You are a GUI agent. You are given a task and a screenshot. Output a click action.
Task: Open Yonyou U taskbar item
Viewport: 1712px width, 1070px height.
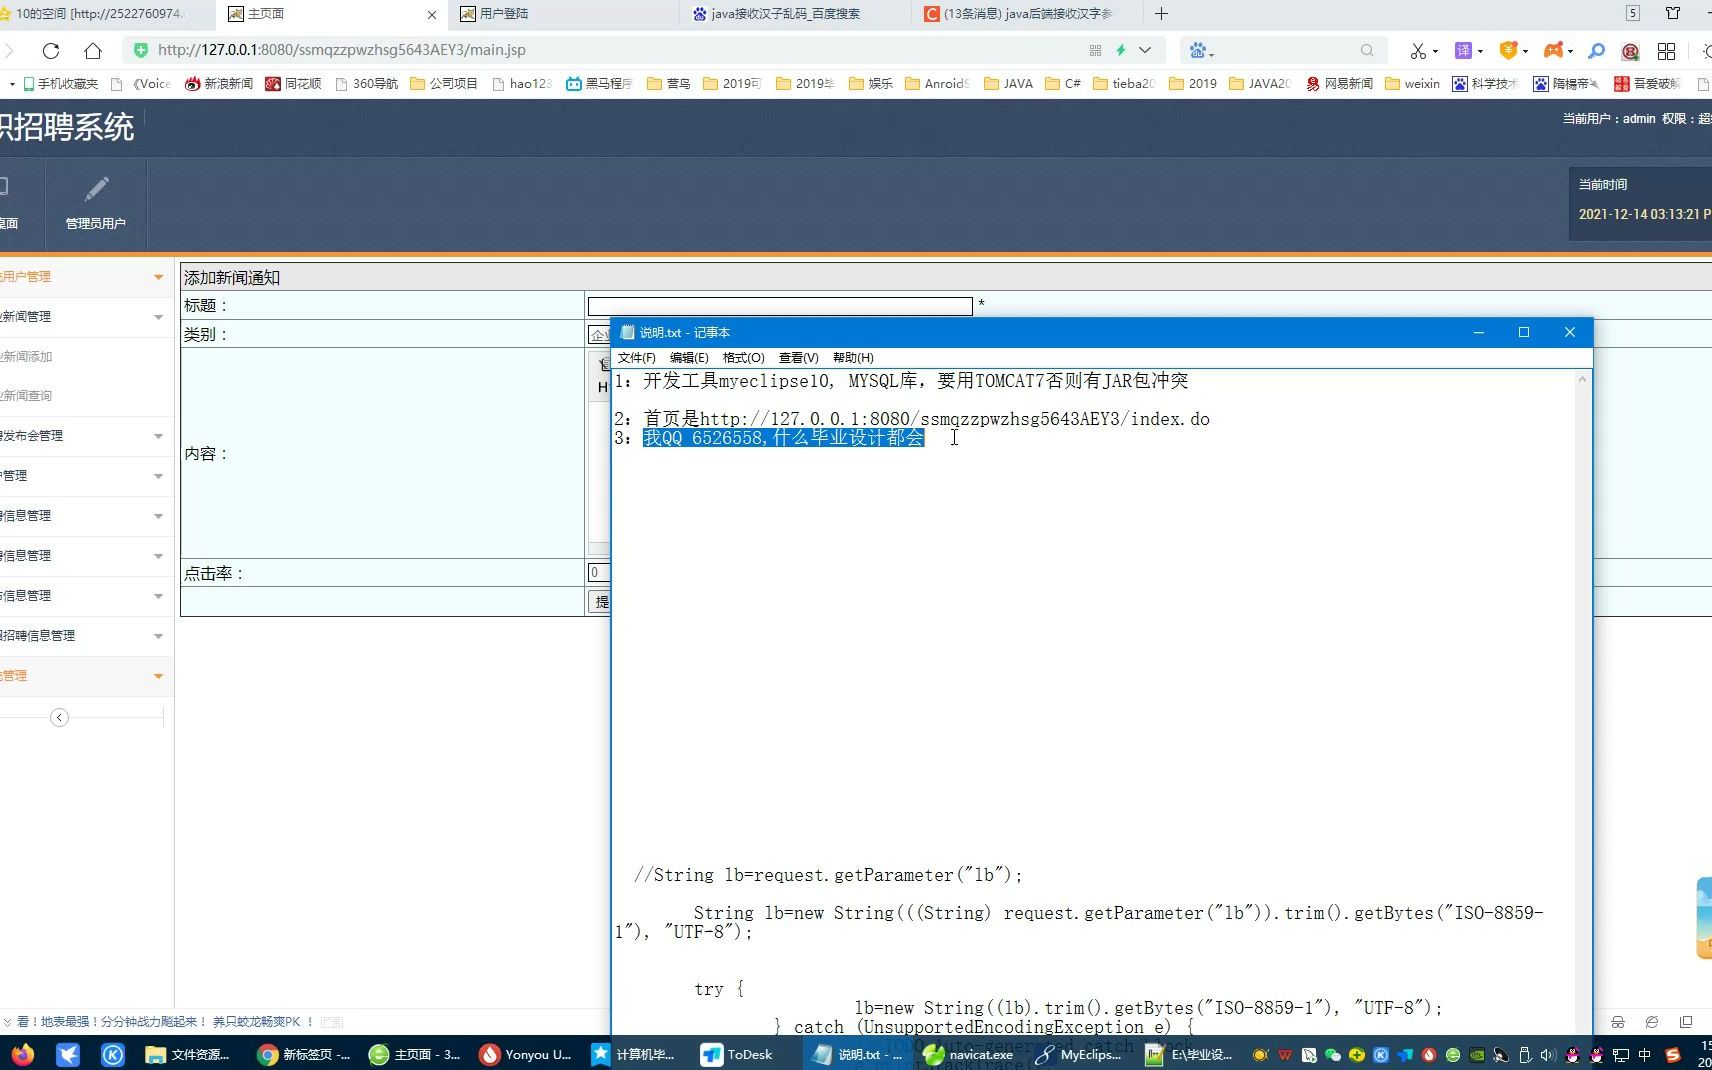click(526, 1054)
